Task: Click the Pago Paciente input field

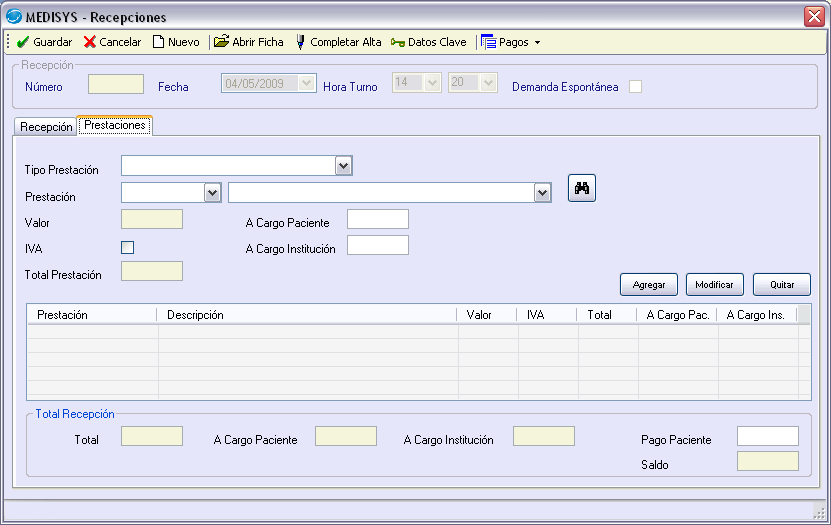Action: pyautogui.click(x=767, y=436)
